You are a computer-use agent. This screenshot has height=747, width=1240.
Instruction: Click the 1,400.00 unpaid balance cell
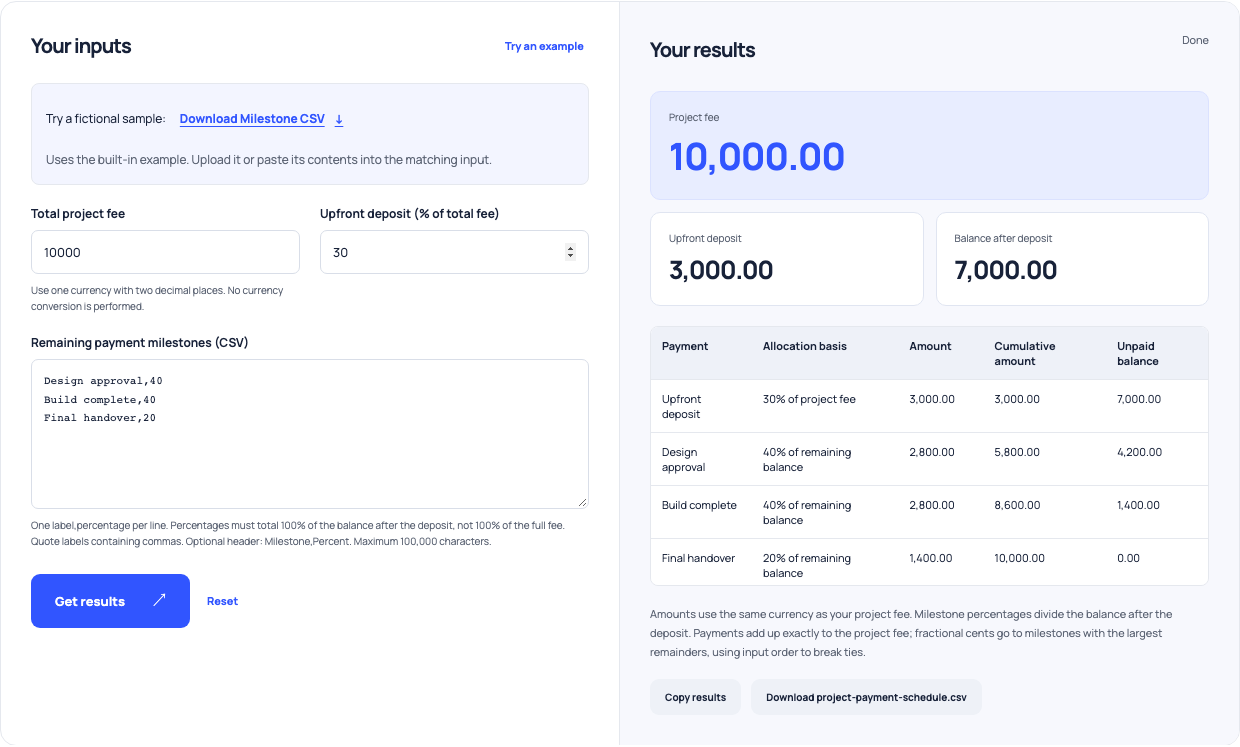tap(1139, 505)
